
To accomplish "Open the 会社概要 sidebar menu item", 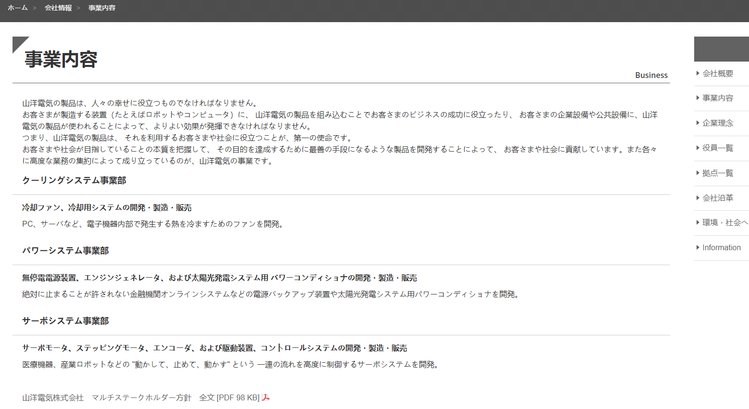I will pos(718,73).
